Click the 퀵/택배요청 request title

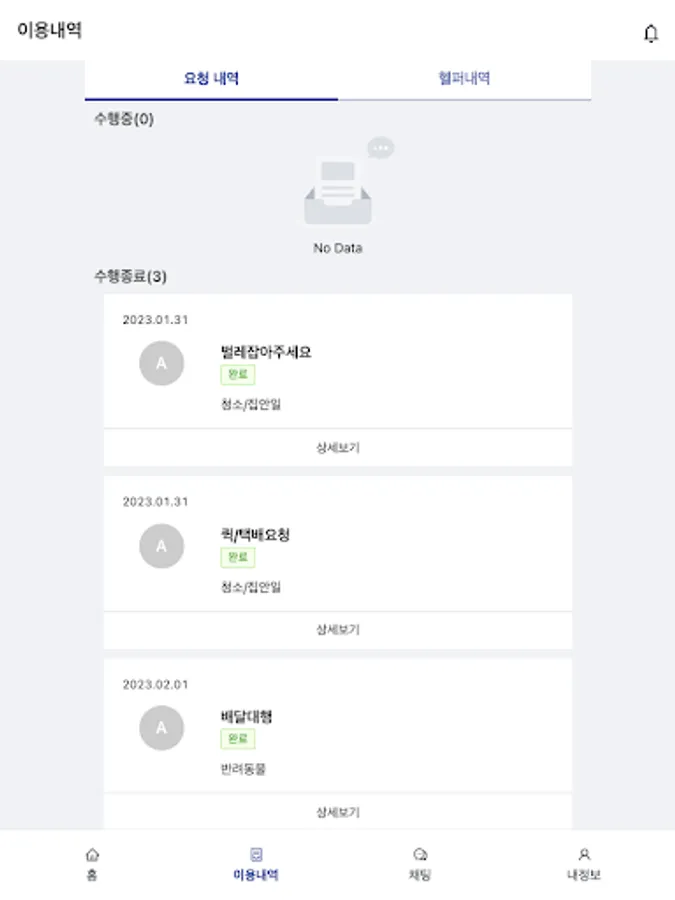tap(255, 535)
